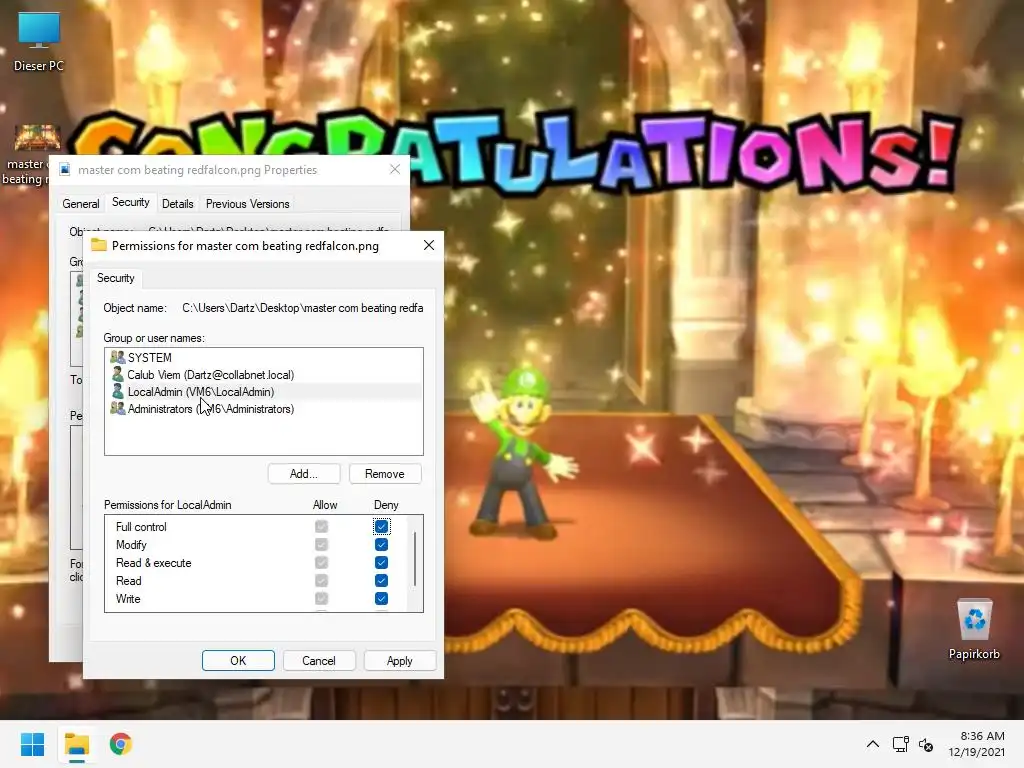
Task: Click the file icon in Properties title bar
Action: pos(65,170)
